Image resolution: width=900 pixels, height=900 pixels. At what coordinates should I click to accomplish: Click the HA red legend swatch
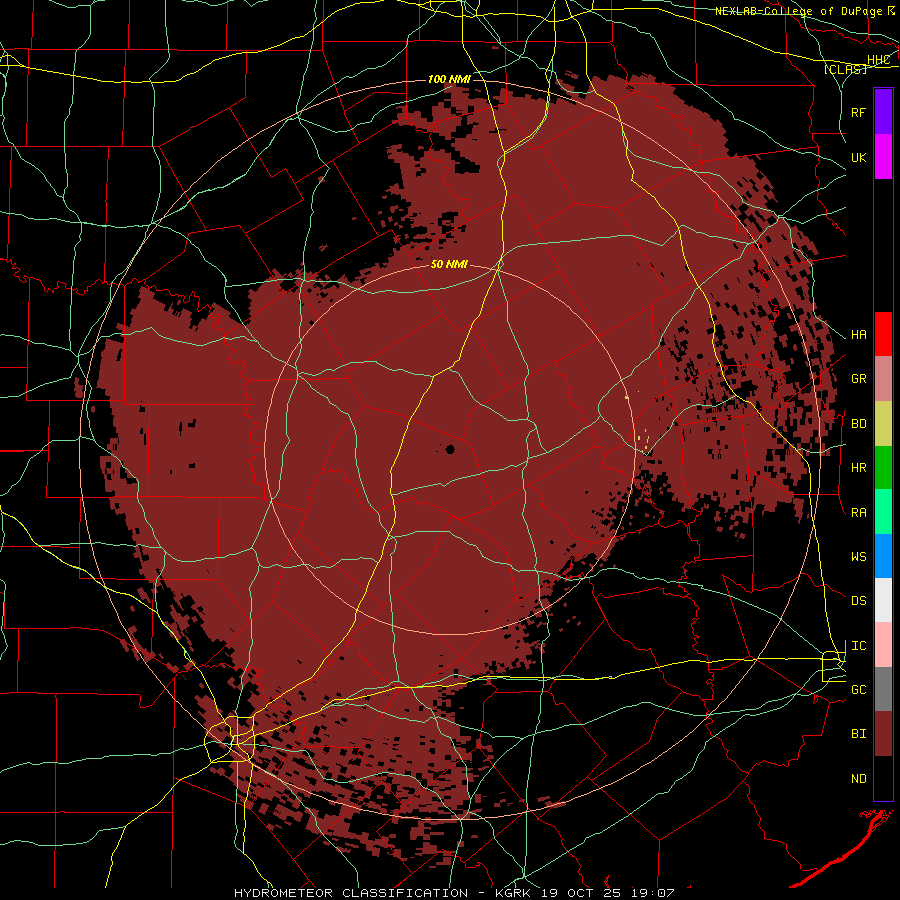pos(883,334)
